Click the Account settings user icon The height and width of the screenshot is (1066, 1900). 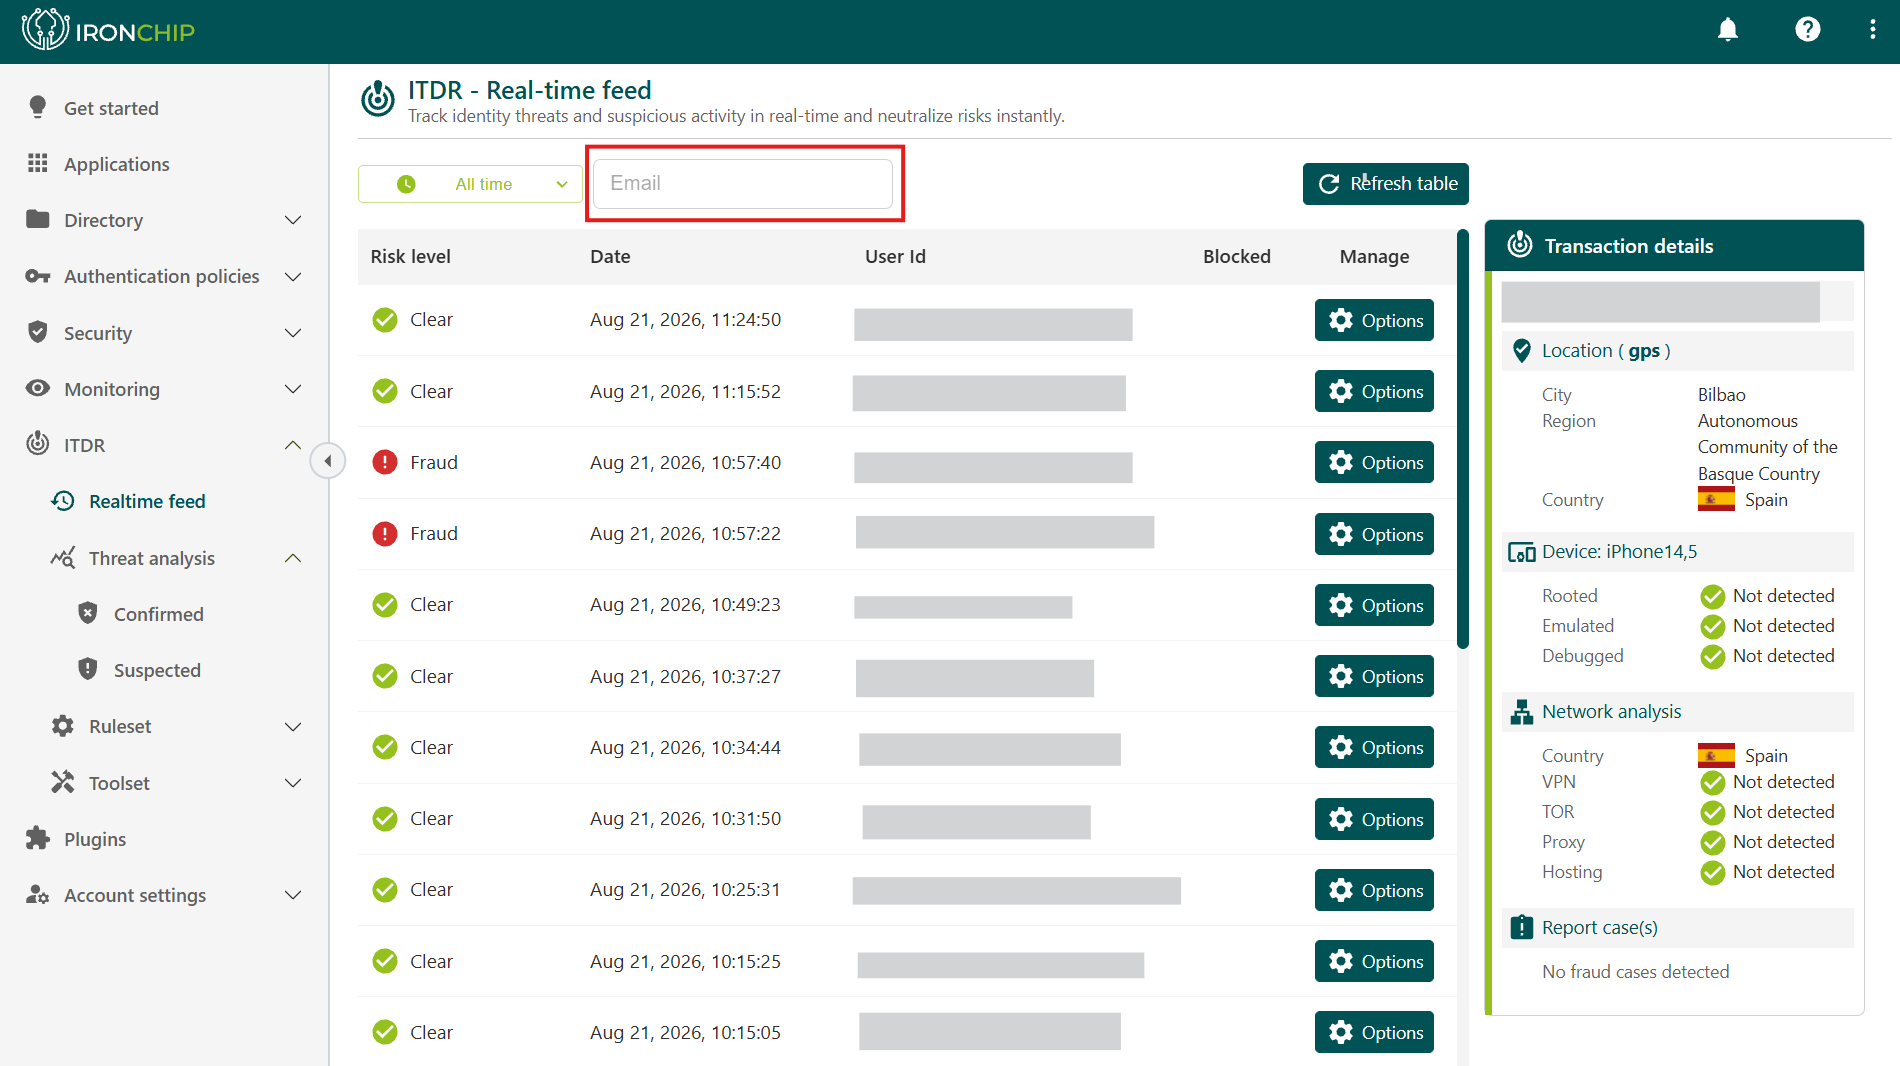pos(38,894)
